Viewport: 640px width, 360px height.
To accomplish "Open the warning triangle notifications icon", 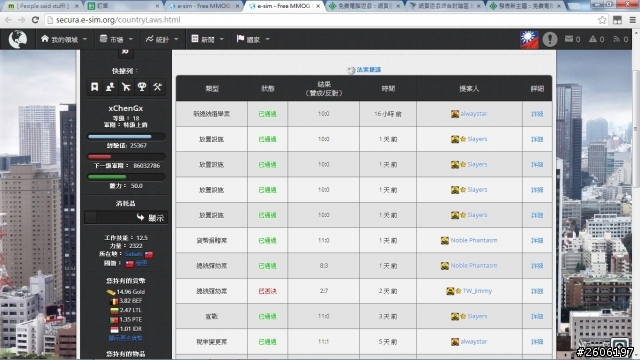I will pos(593,39).
